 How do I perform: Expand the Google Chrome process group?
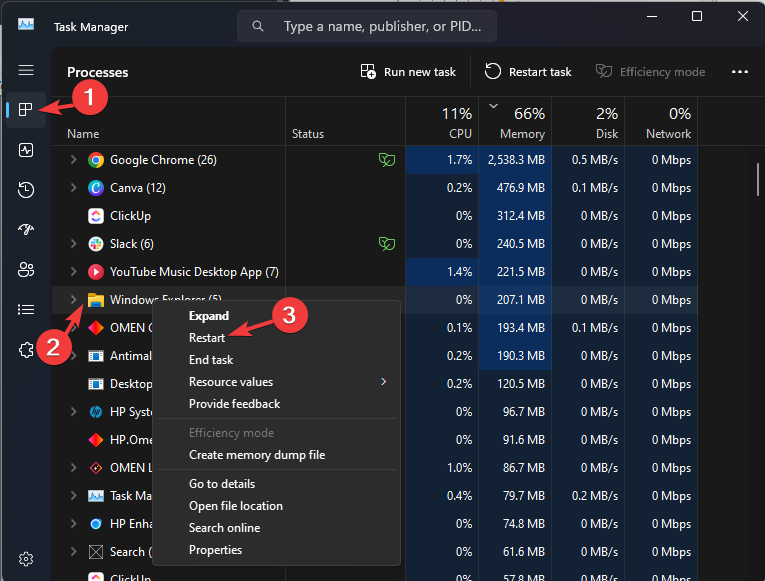(73, 160)
